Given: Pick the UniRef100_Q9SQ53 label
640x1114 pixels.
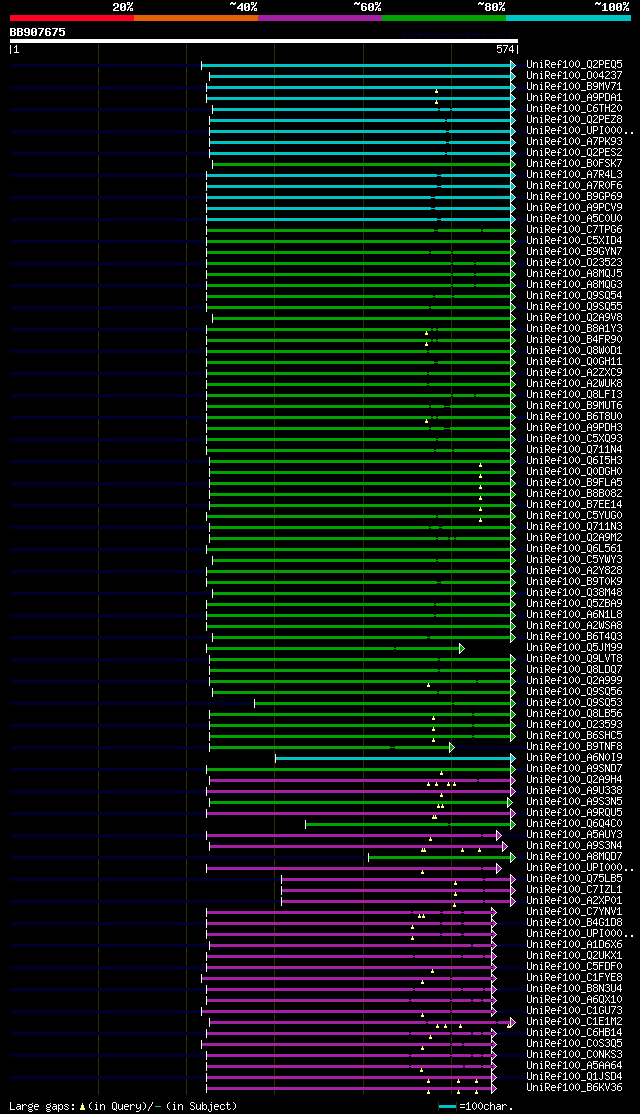Looking at the screenshot, I should (574, 703).
